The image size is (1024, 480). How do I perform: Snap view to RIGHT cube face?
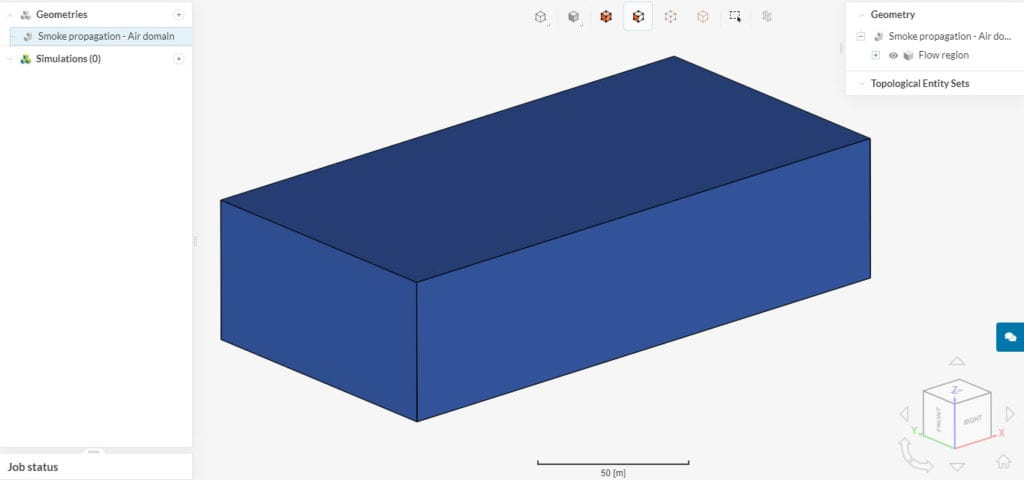pyautogui.click(x=973, y=421)
